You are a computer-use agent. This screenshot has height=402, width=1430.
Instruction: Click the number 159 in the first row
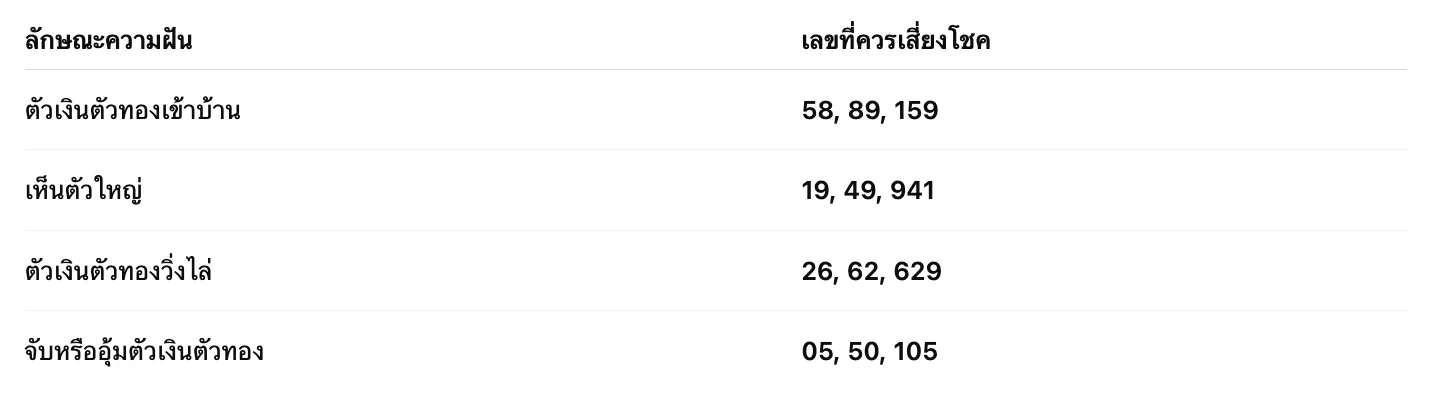tap(916, 110)
